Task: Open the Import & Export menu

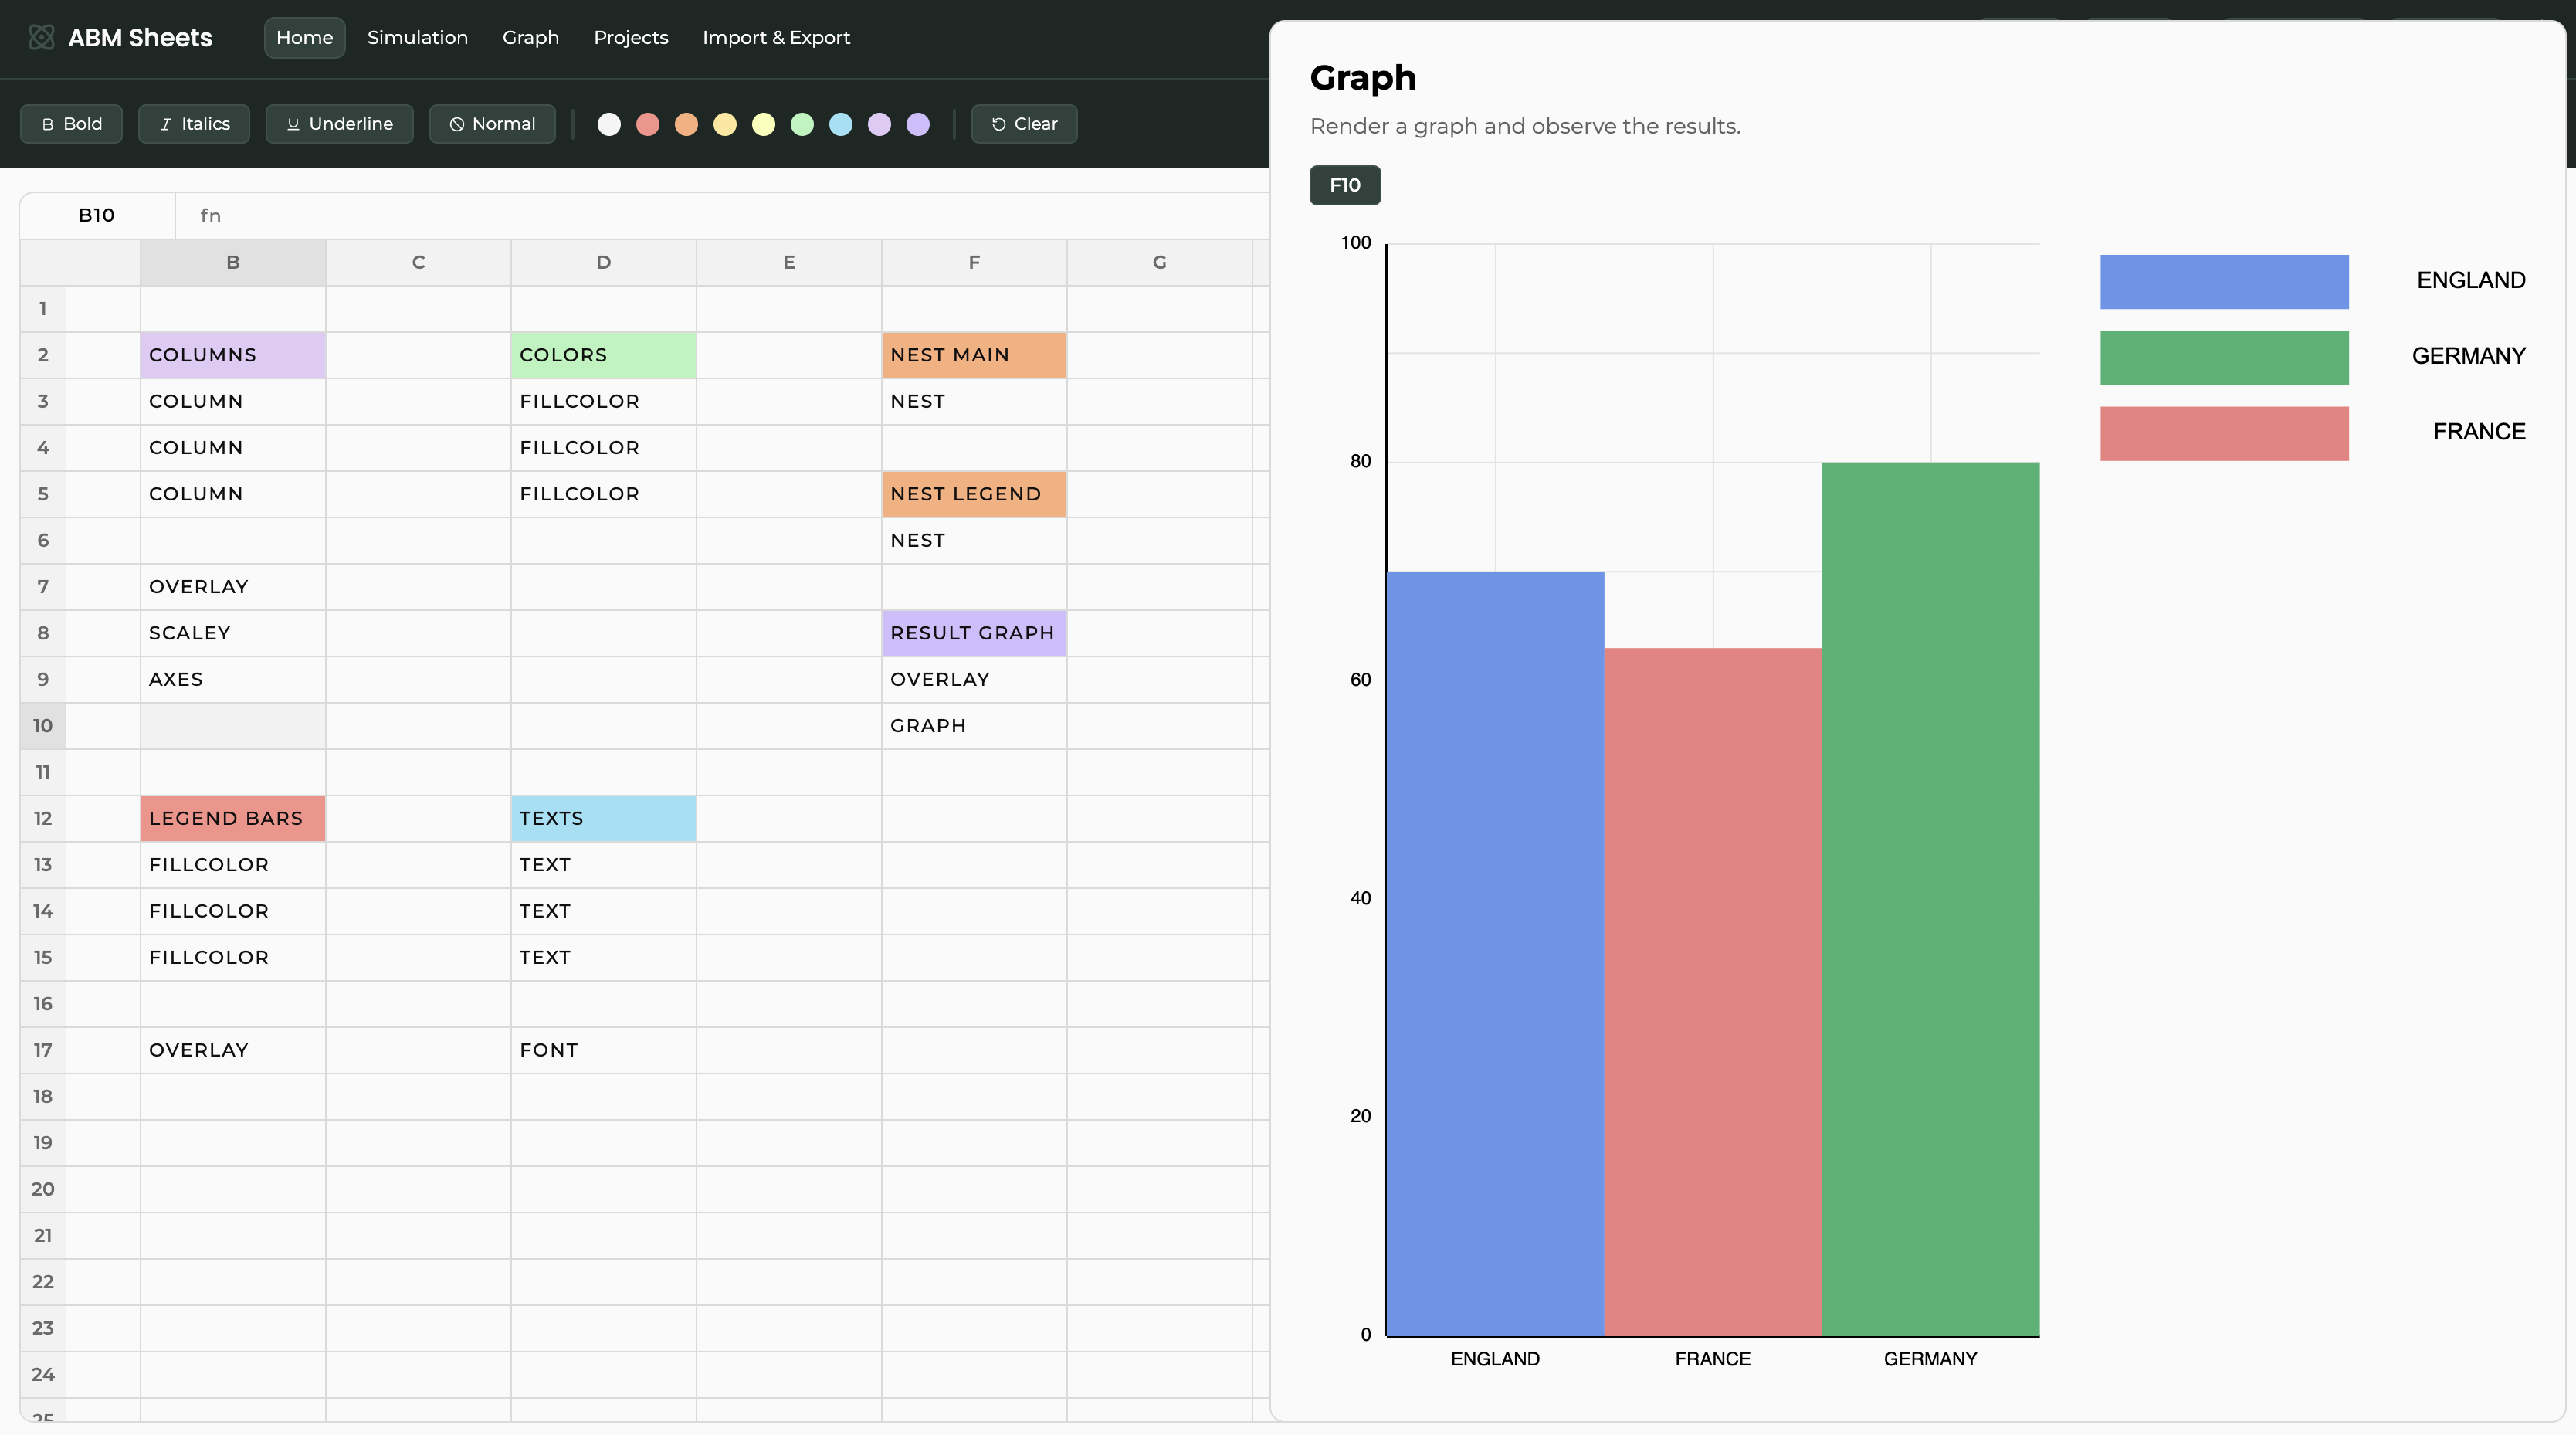Action: coord(776,38)
